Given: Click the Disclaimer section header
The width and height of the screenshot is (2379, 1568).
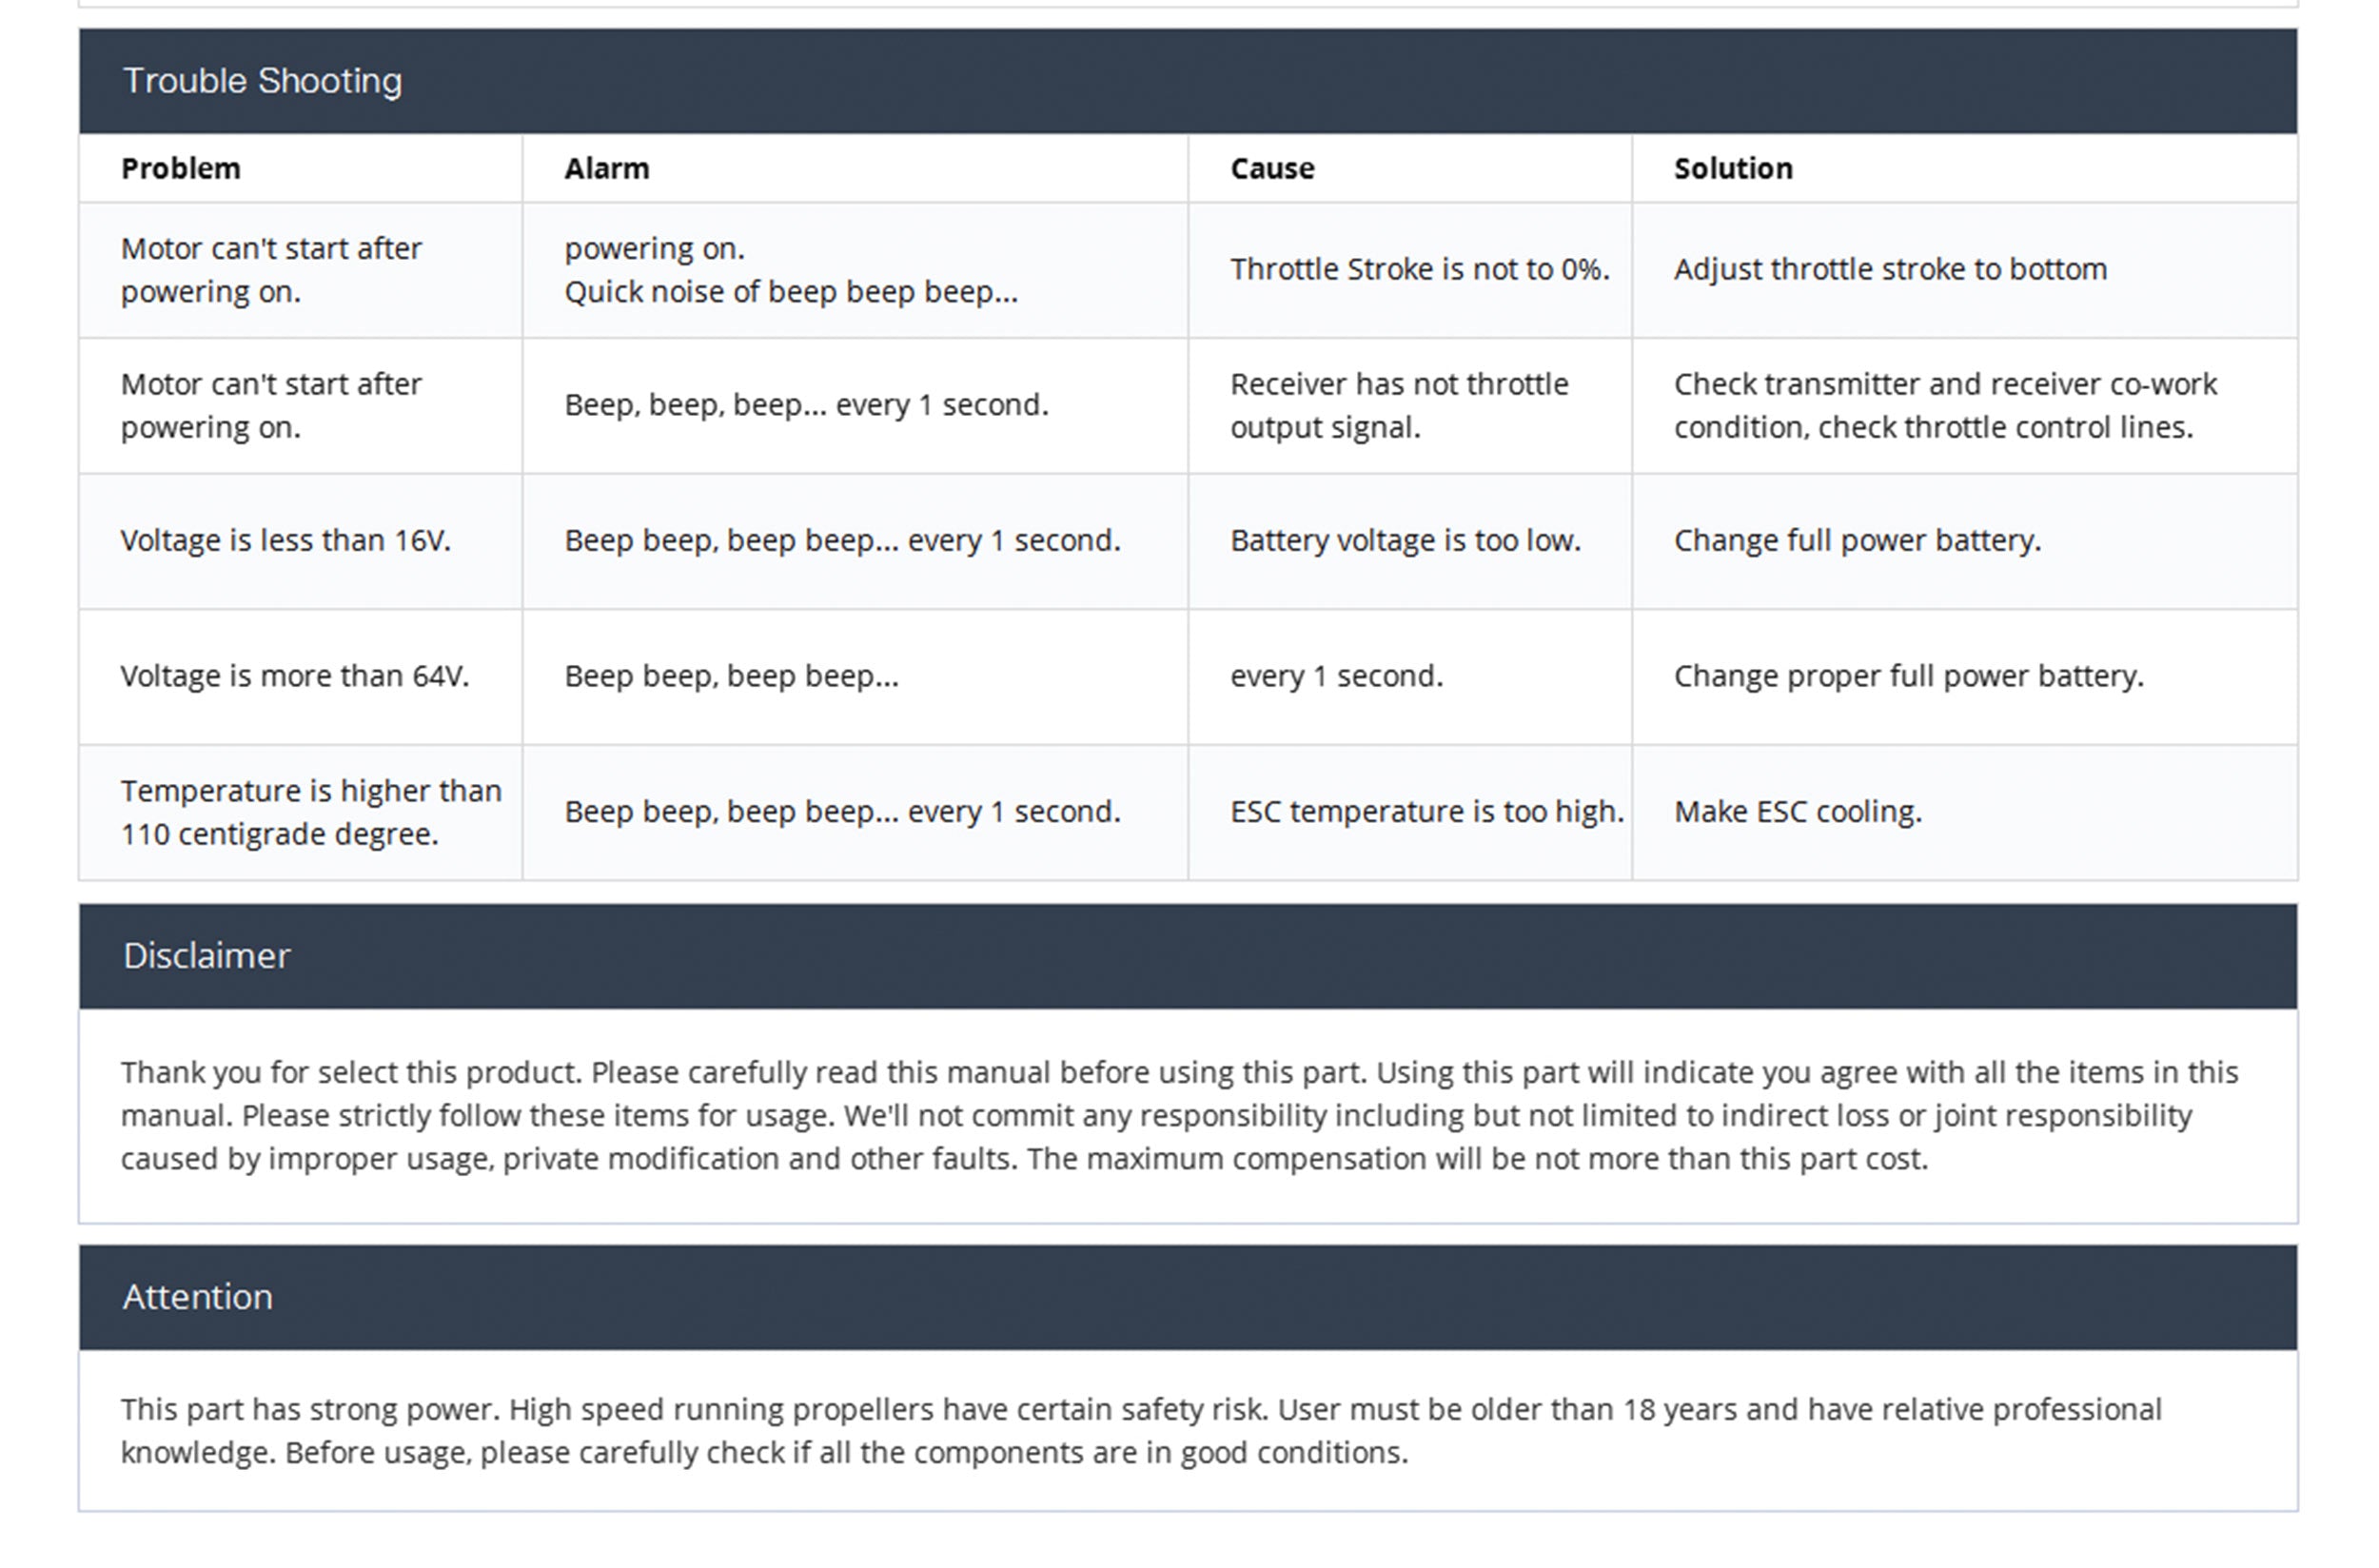Looking at the screenshot, I should 206,956.
